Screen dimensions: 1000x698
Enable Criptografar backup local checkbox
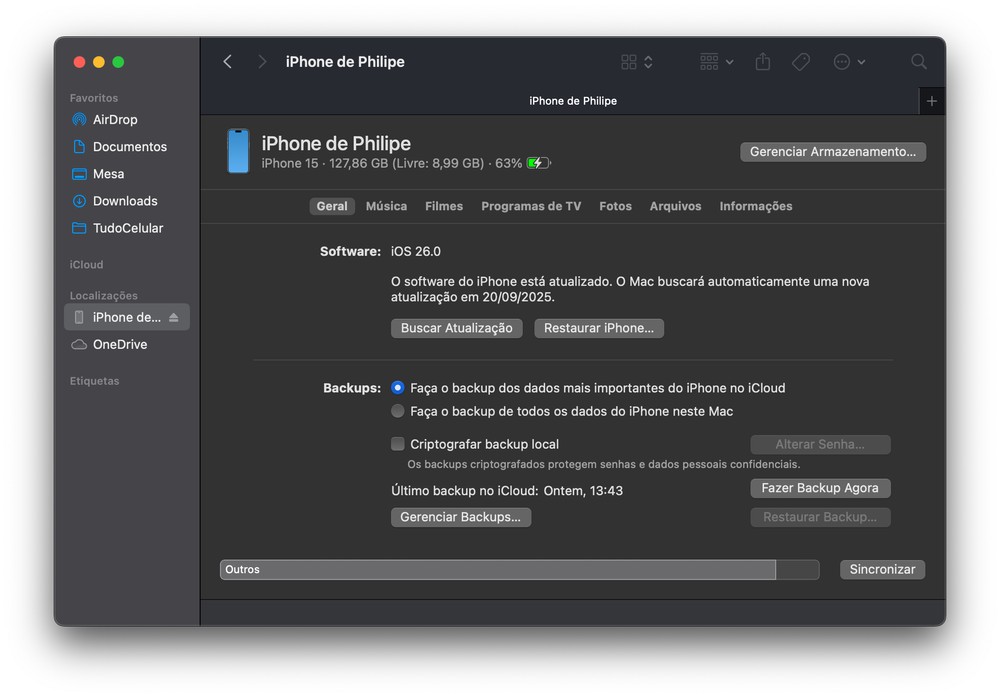(398, 444)
